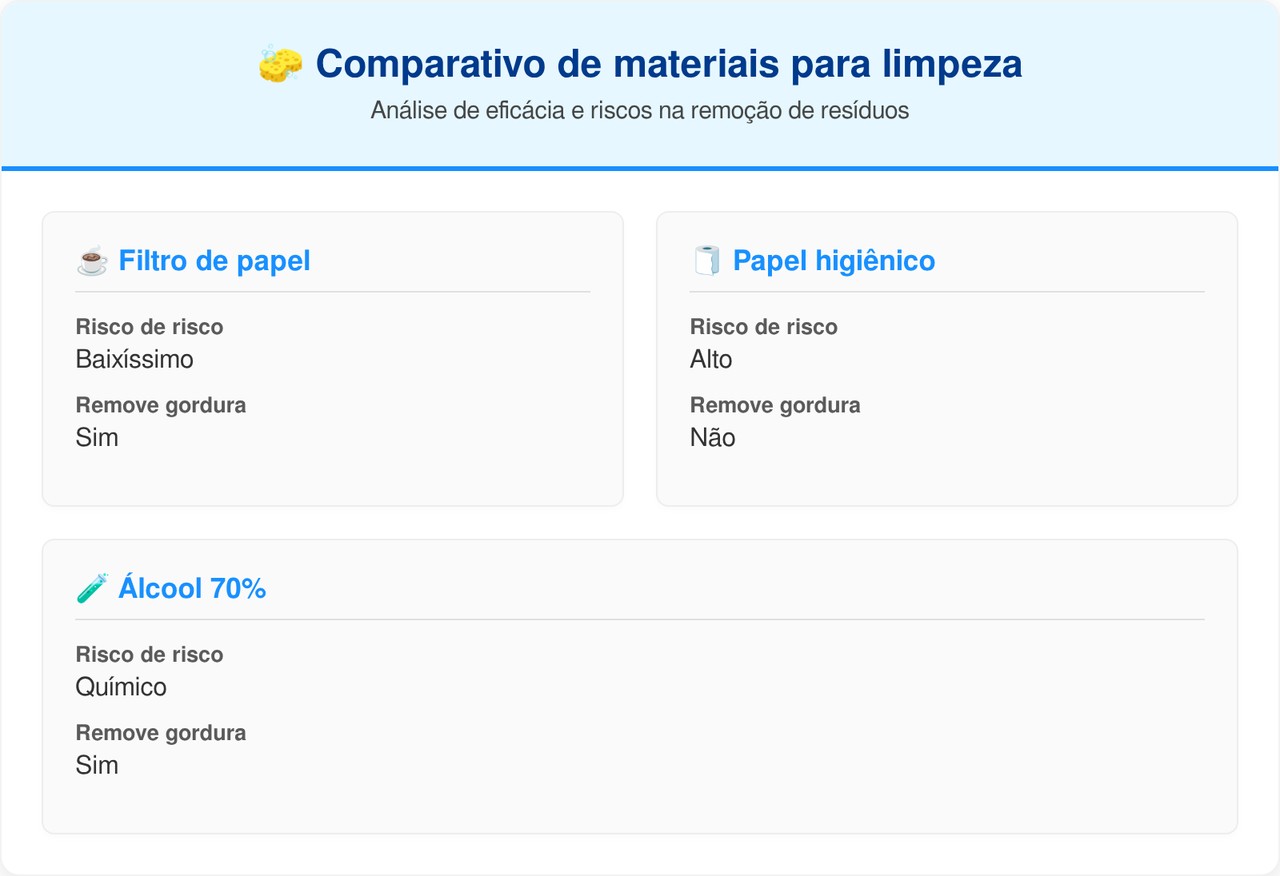Click the Papel higiênico card heading icon

point(705,259)
